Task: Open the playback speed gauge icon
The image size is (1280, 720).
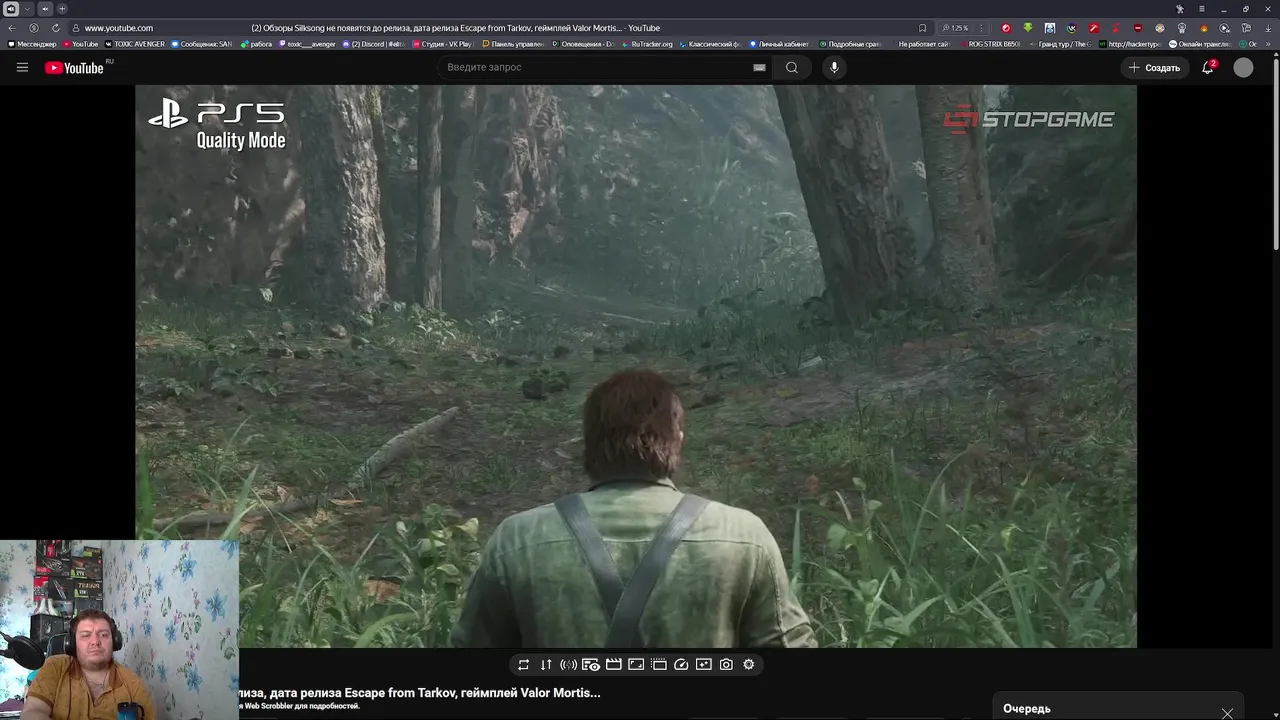Action: tap(681, 664)
